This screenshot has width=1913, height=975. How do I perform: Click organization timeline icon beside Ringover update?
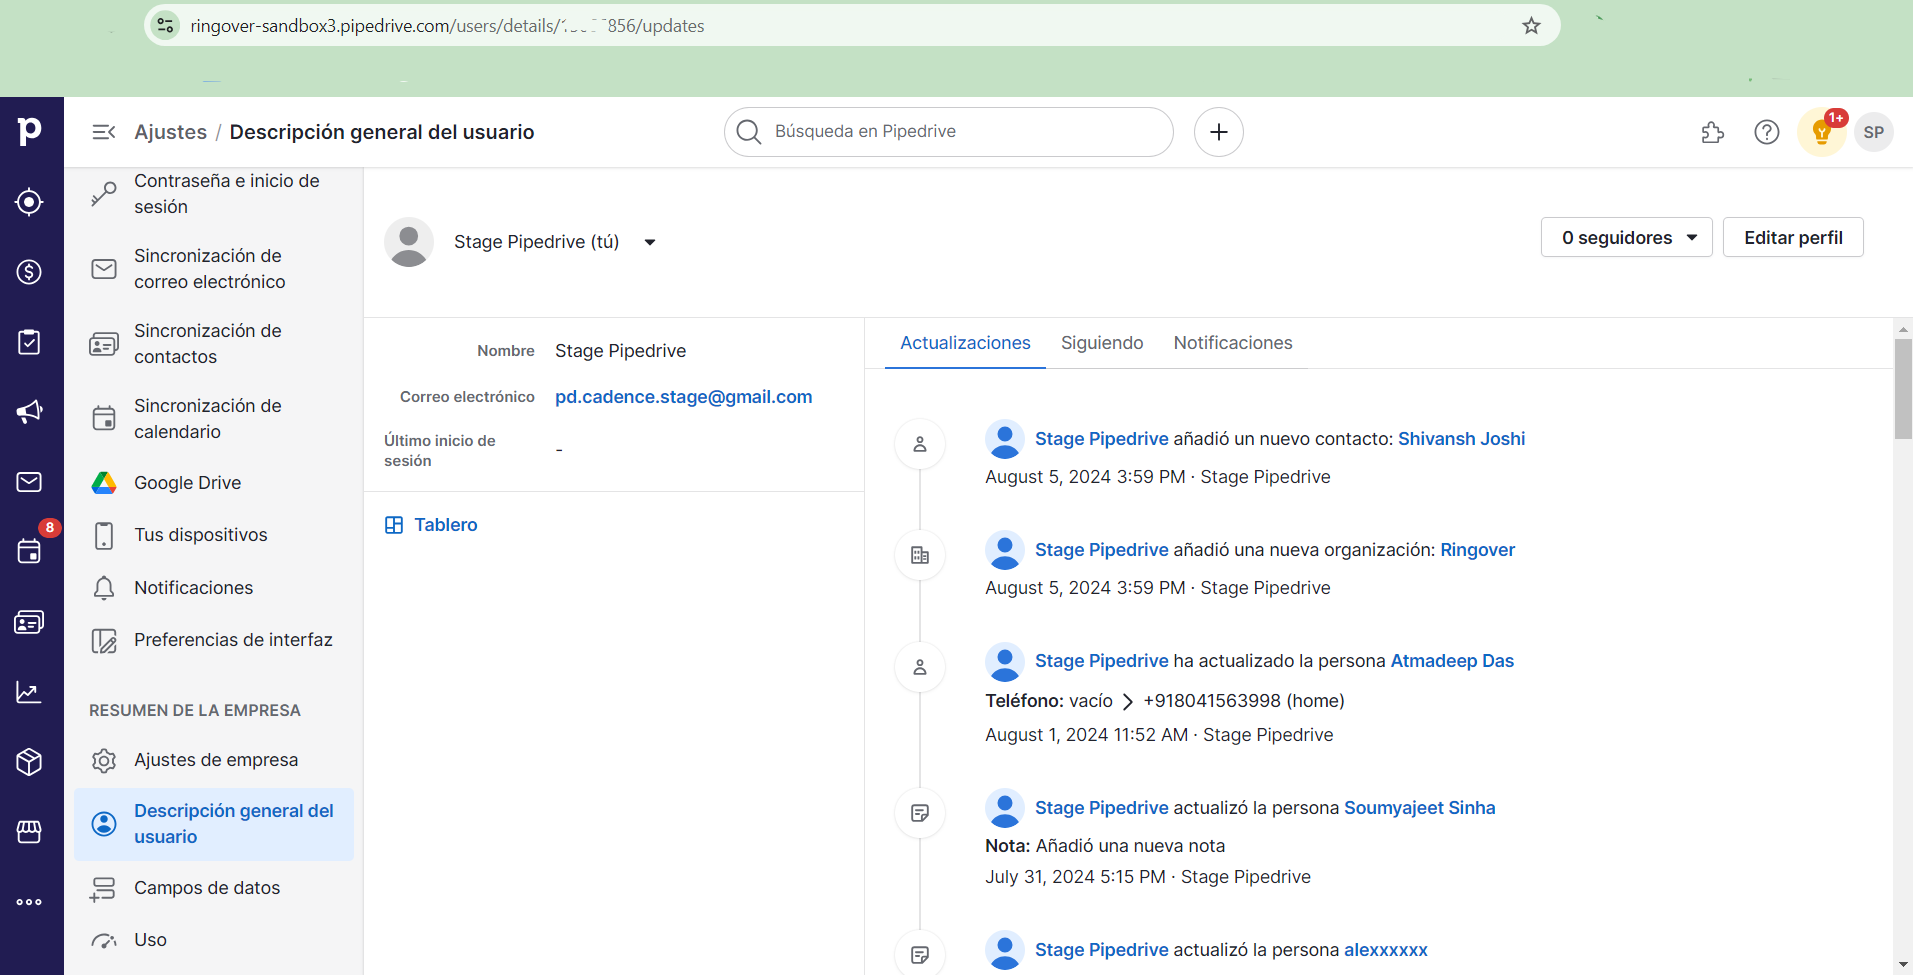click(920, 555)
